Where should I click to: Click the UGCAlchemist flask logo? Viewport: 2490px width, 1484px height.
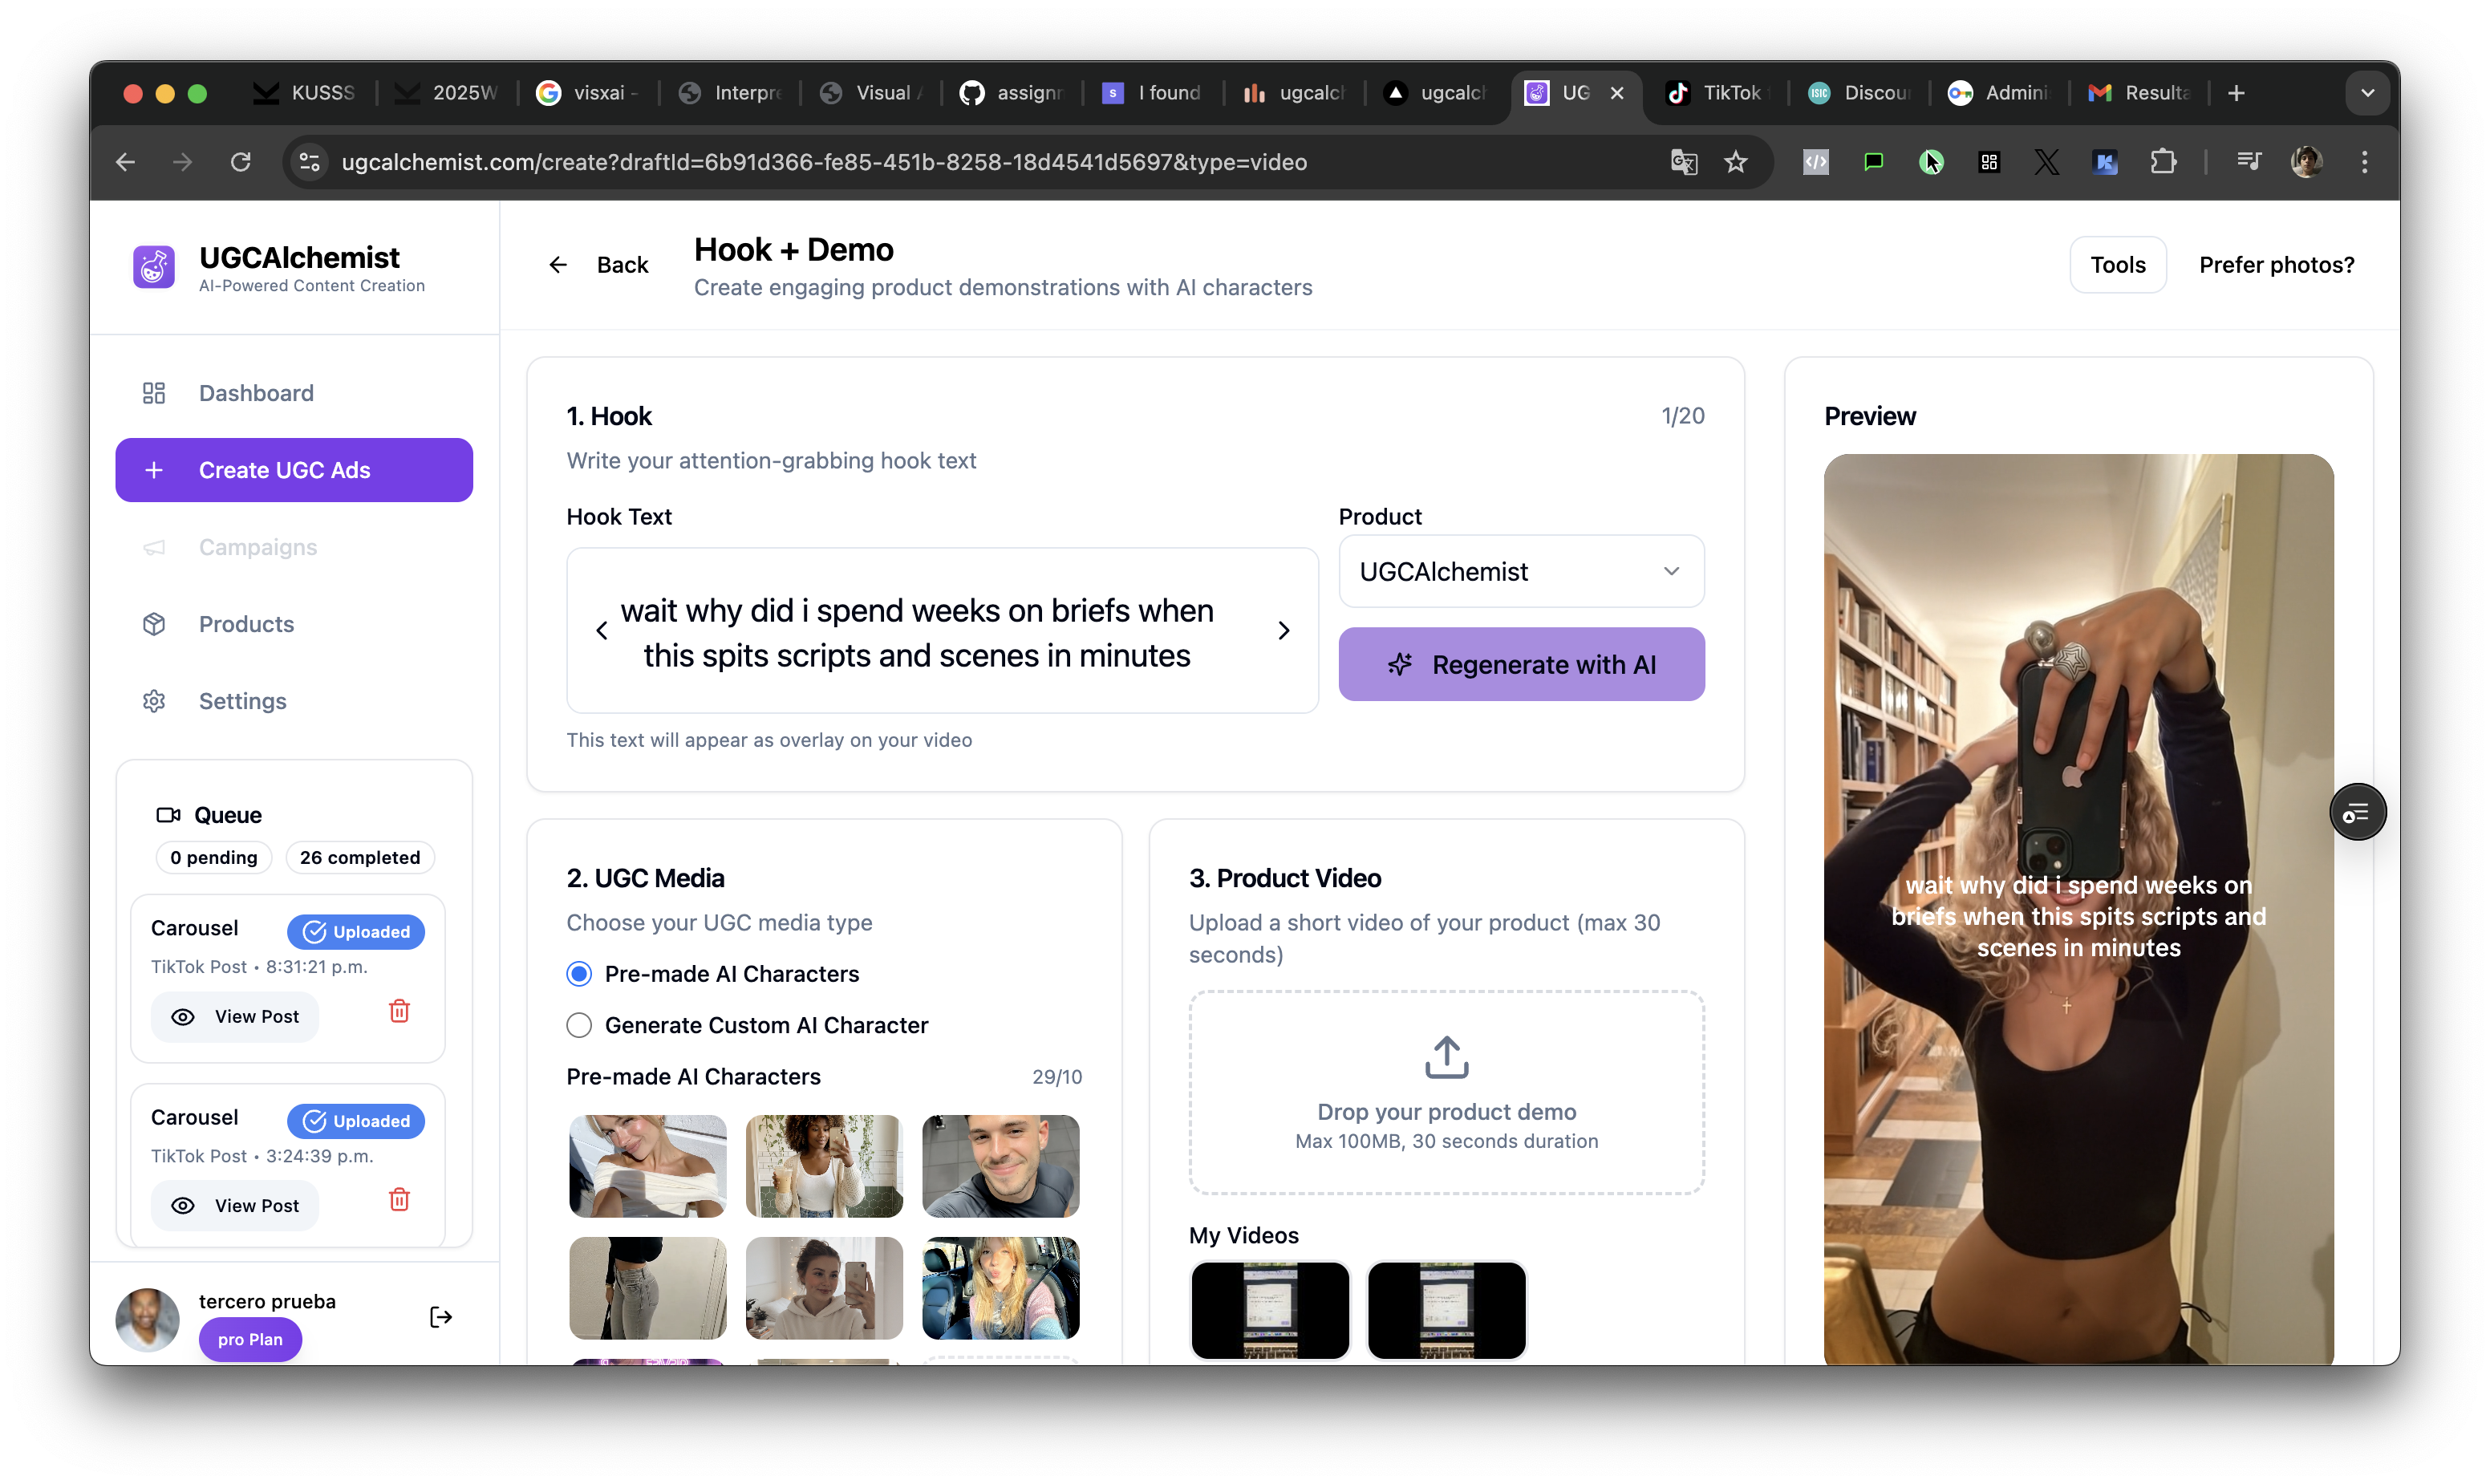[x=154, y=267]
